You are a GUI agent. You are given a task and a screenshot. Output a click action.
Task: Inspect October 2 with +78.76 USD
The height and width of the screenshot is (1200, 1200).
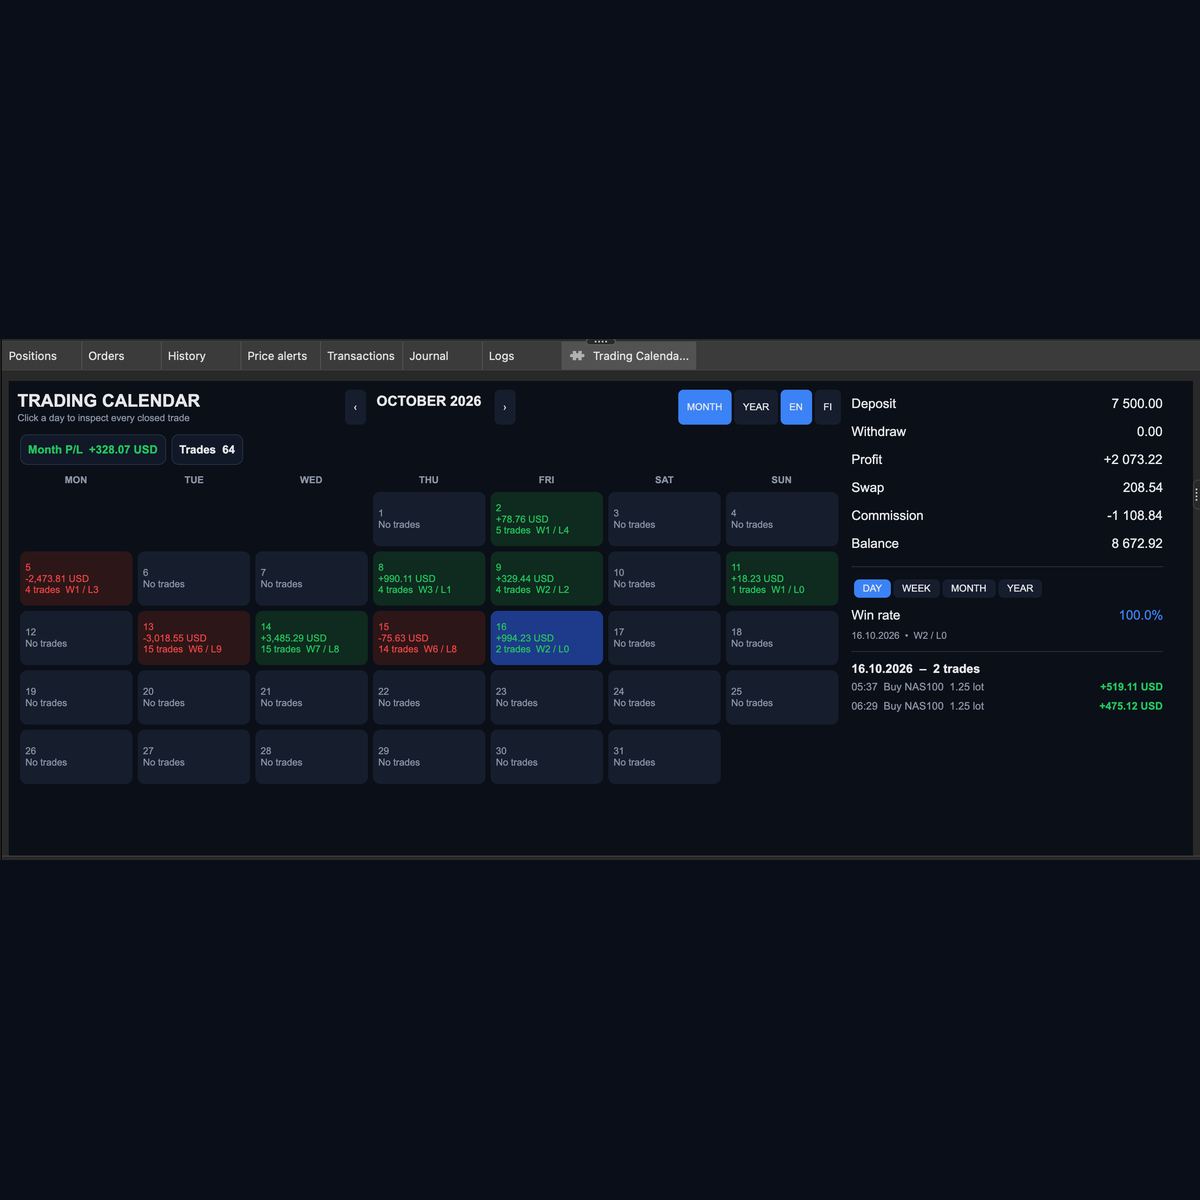click(x=546, y=519)
